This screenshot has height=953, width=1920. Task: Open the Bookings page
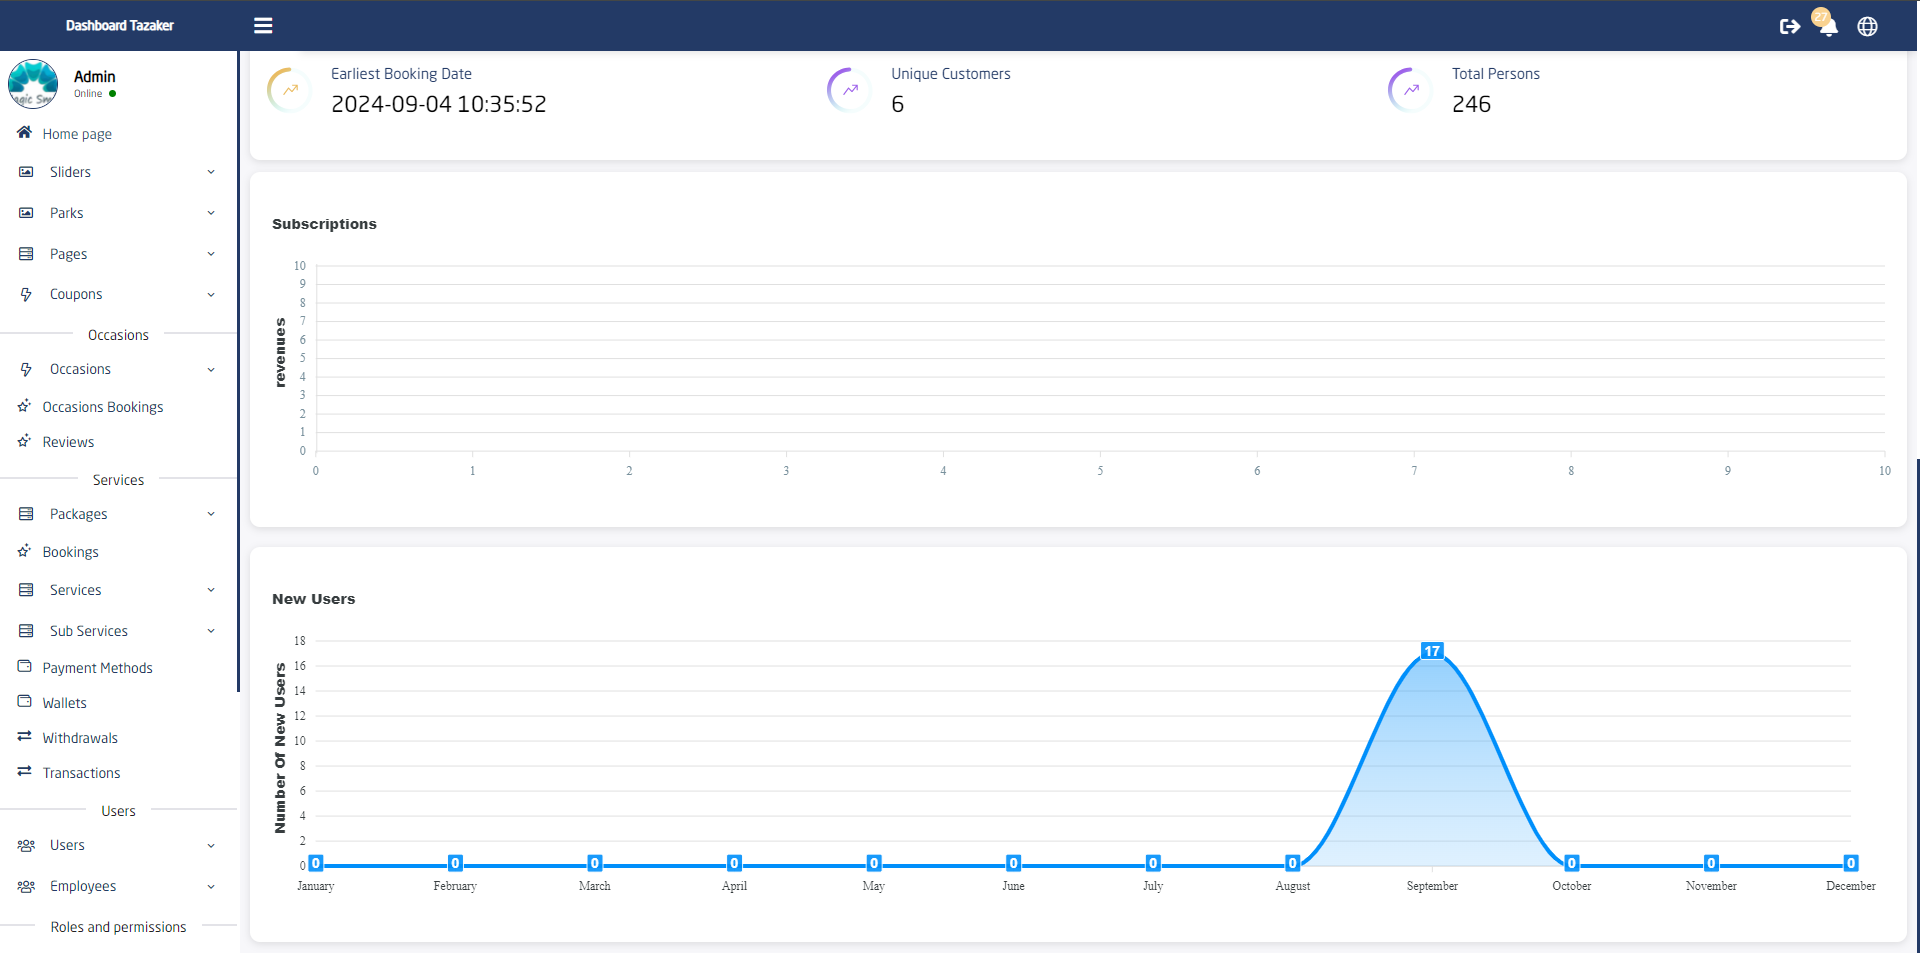tap(70, 552)
